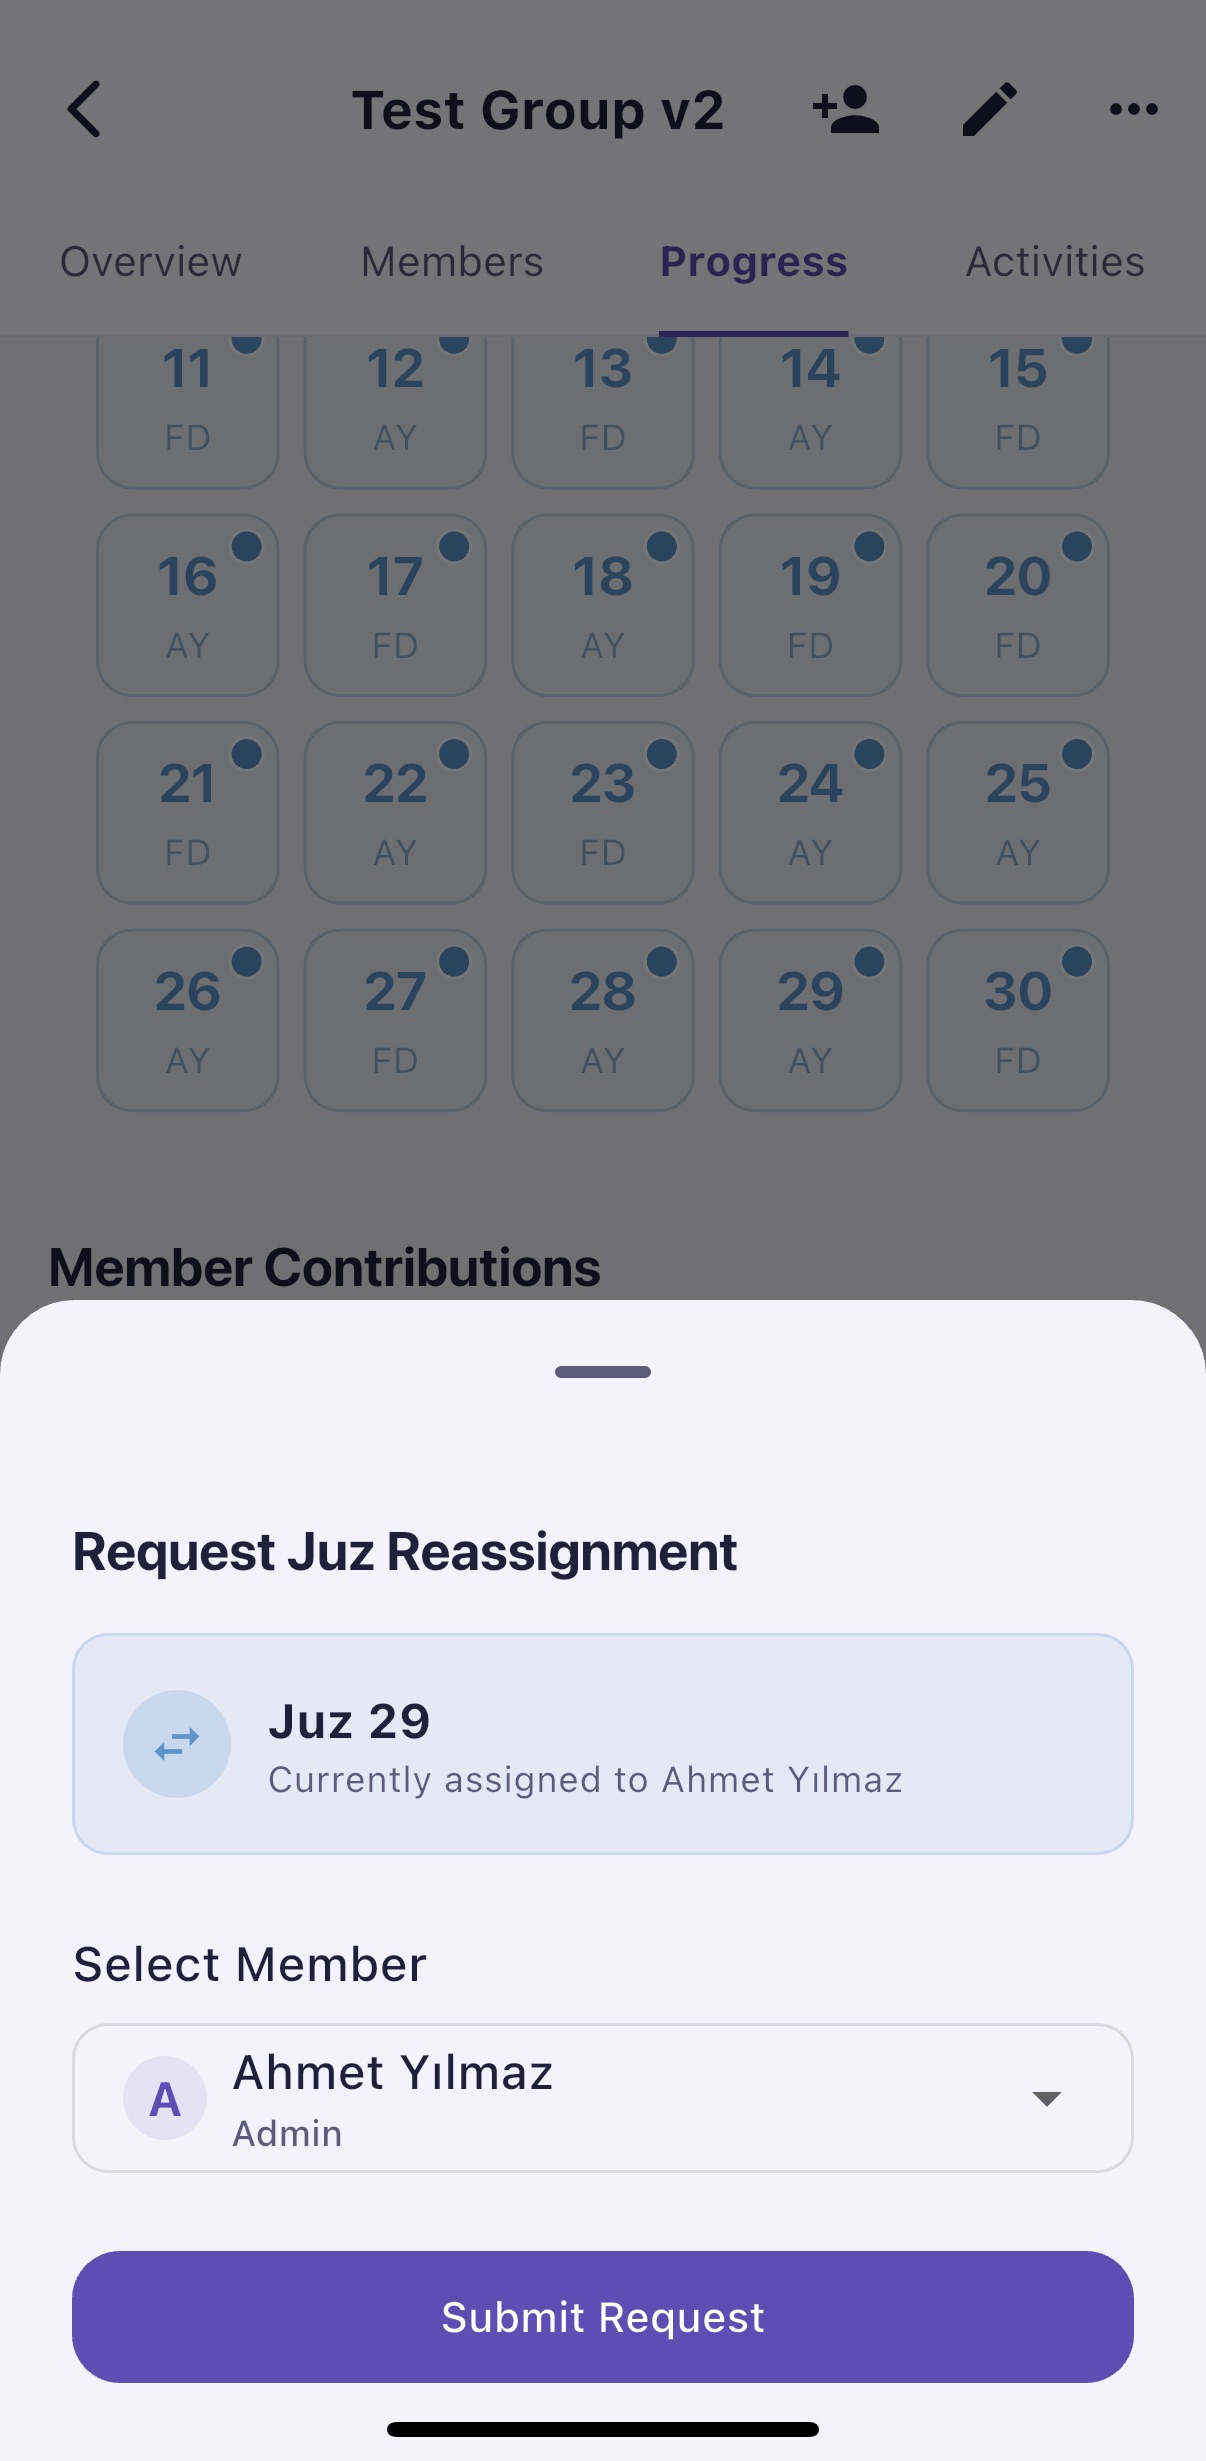
Task: Open the three-dot more options menu
Action: point(1134,109)
